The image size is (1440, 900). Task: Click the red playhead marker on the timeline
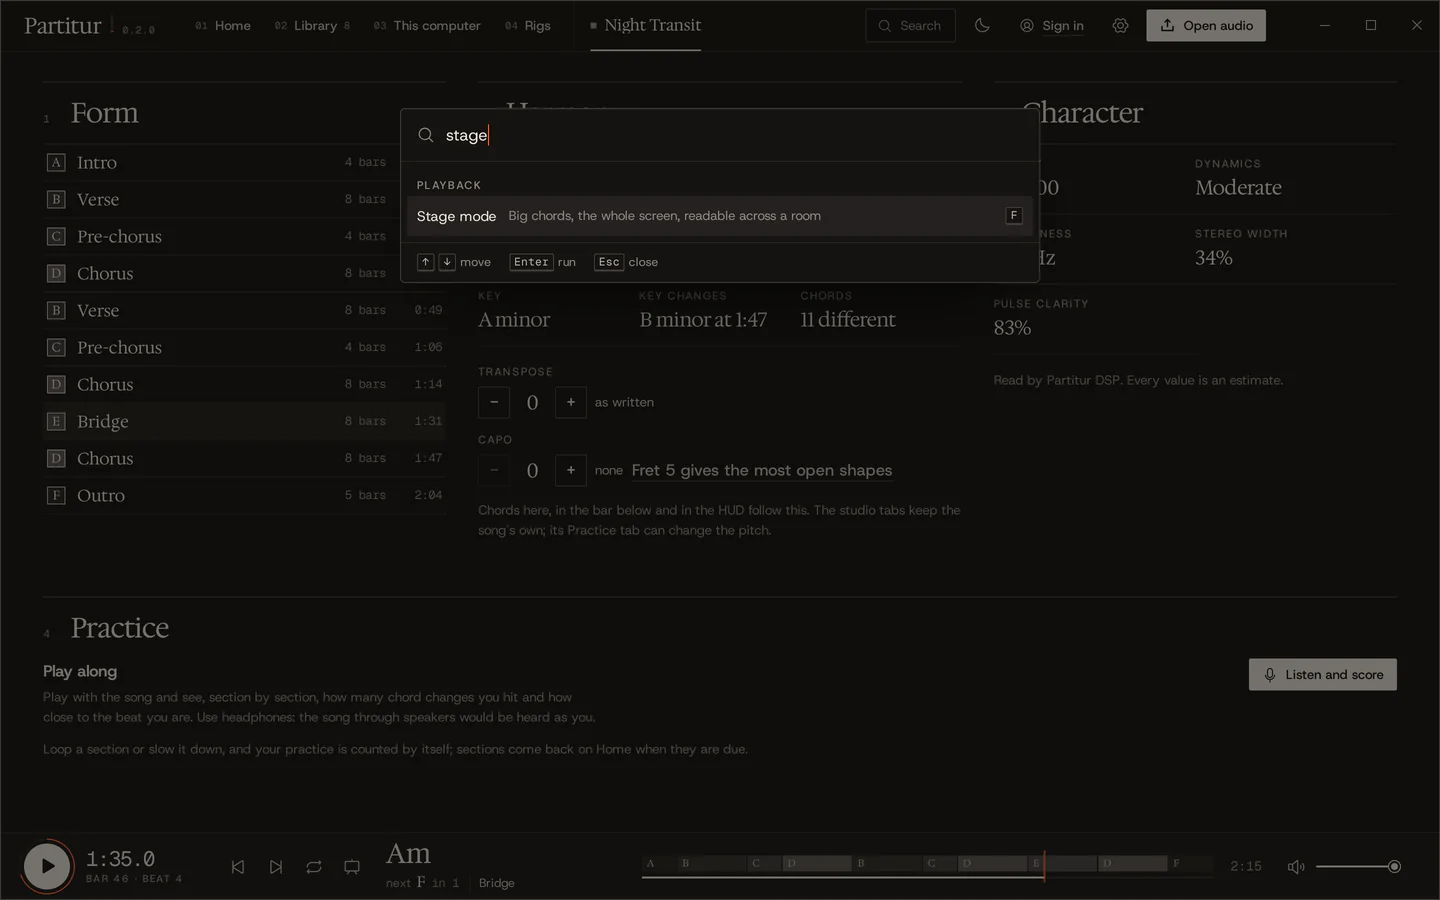[1044, 866]
